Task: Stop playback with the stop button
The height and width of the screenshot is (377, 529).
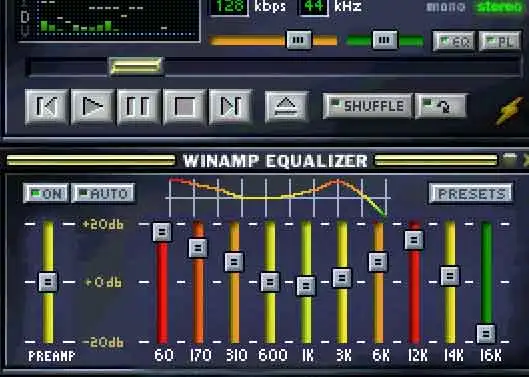Action: coord(184,106)
